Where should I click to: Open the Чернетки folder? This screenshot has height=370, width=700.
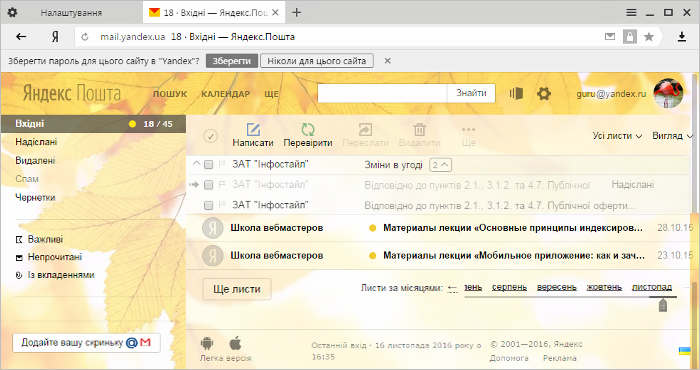(x=35, y=197)
